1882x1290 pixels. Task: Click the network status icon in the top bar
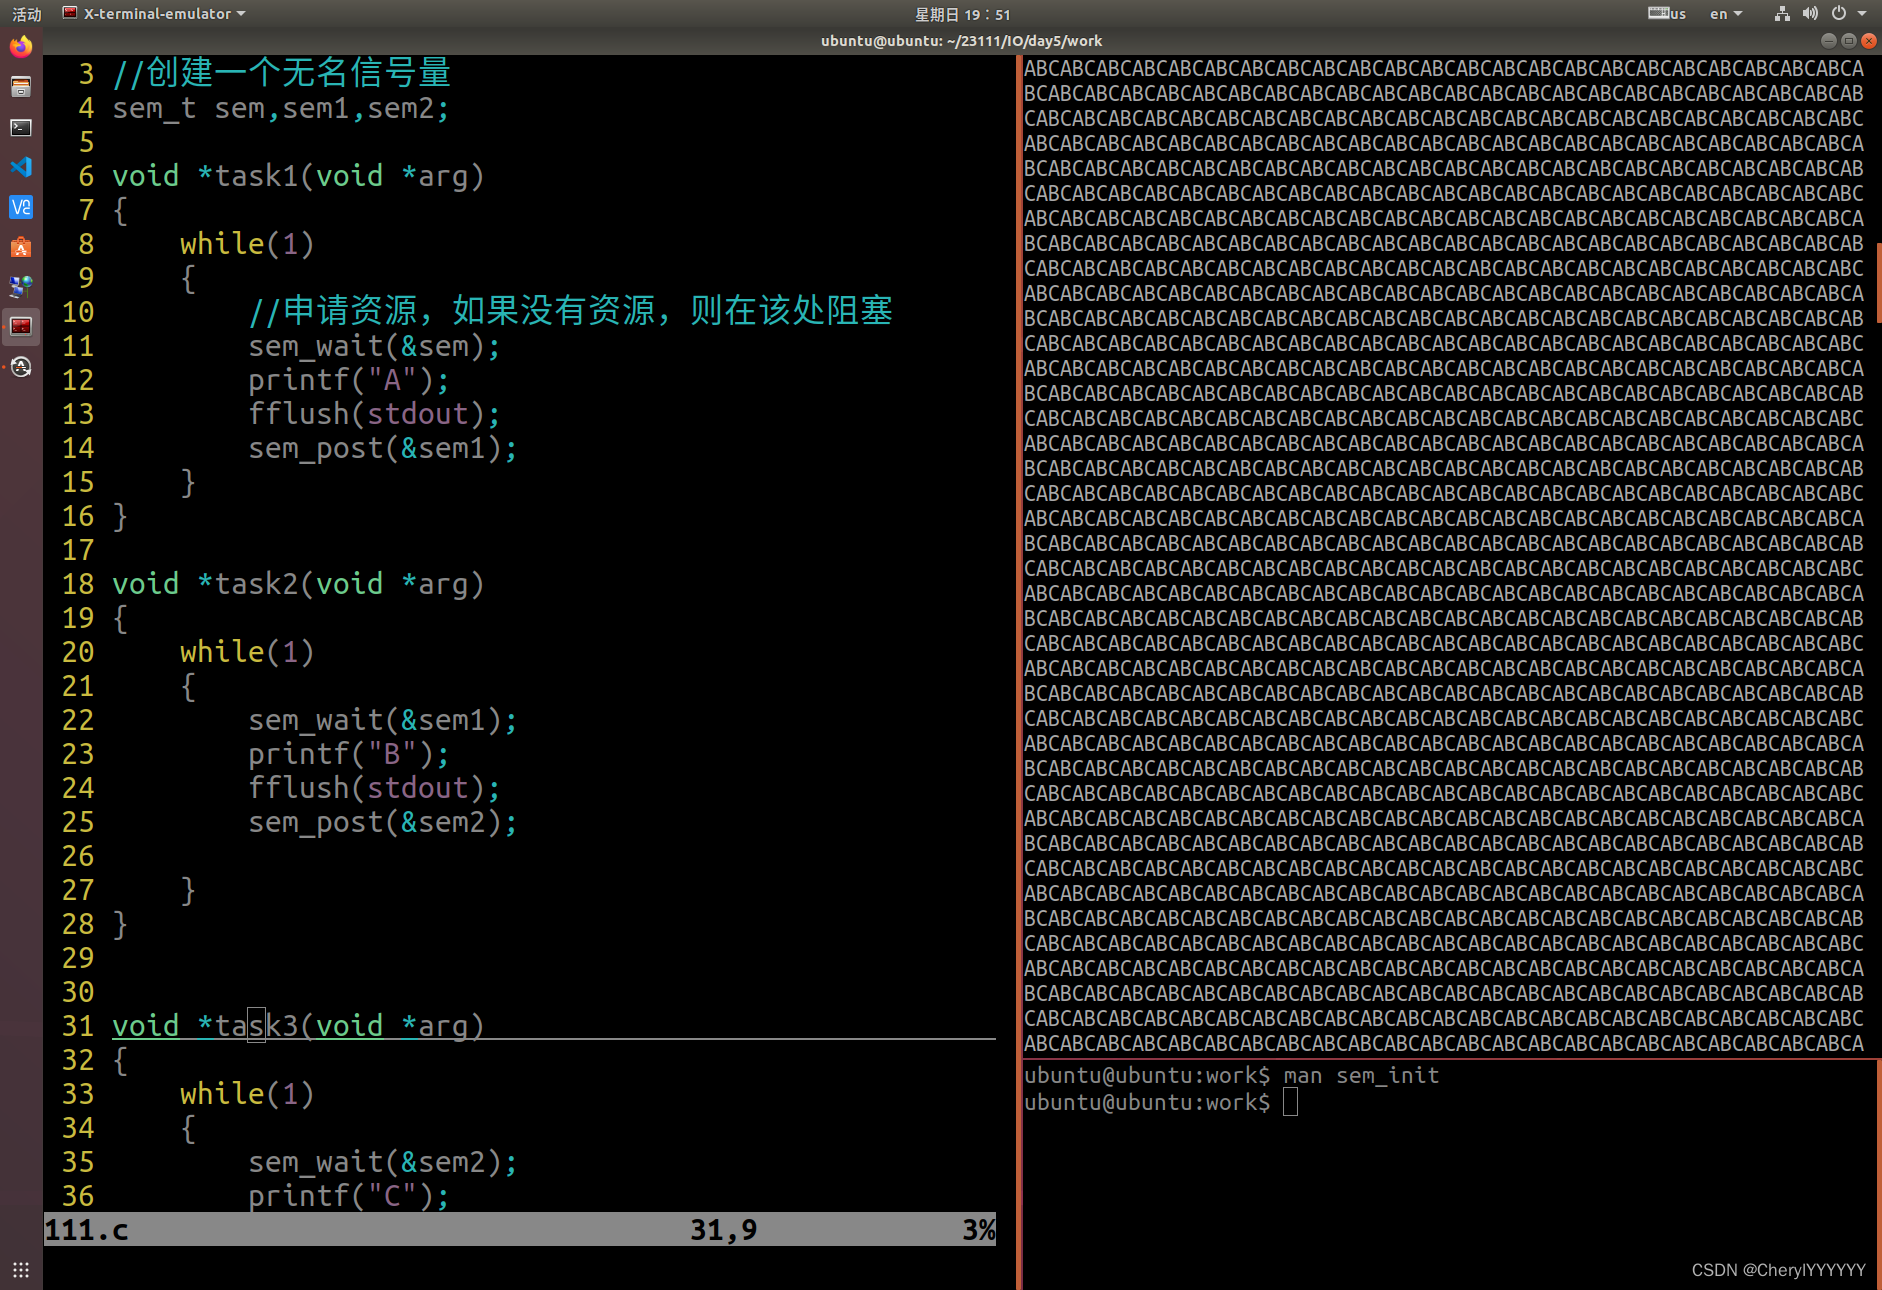click(1782, 14)
